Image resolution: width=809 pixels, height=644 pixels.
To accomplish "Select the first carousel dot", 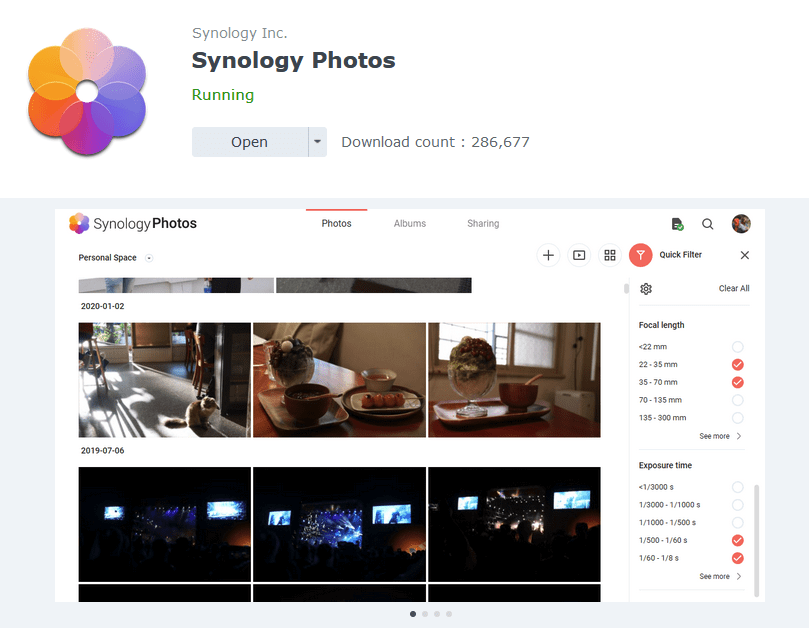I will click(413, 614).
